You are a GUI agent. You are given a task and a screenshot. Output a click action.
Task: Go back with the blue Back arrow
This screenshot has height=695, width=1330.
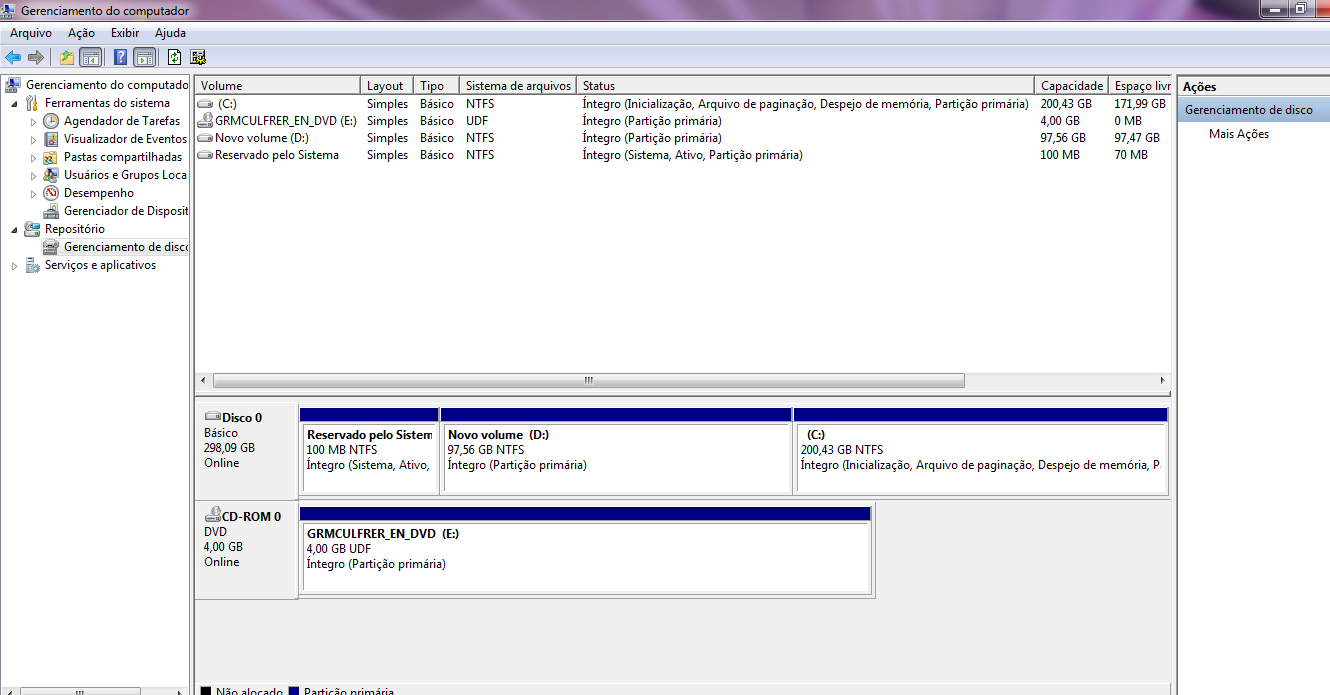[x=13, y=57]
